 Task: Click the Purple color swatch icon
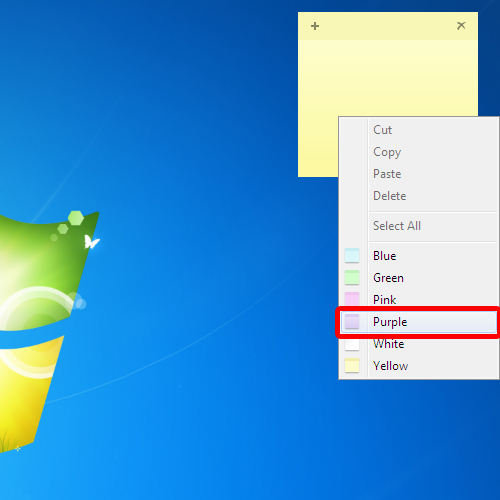[x=352, y=322]
